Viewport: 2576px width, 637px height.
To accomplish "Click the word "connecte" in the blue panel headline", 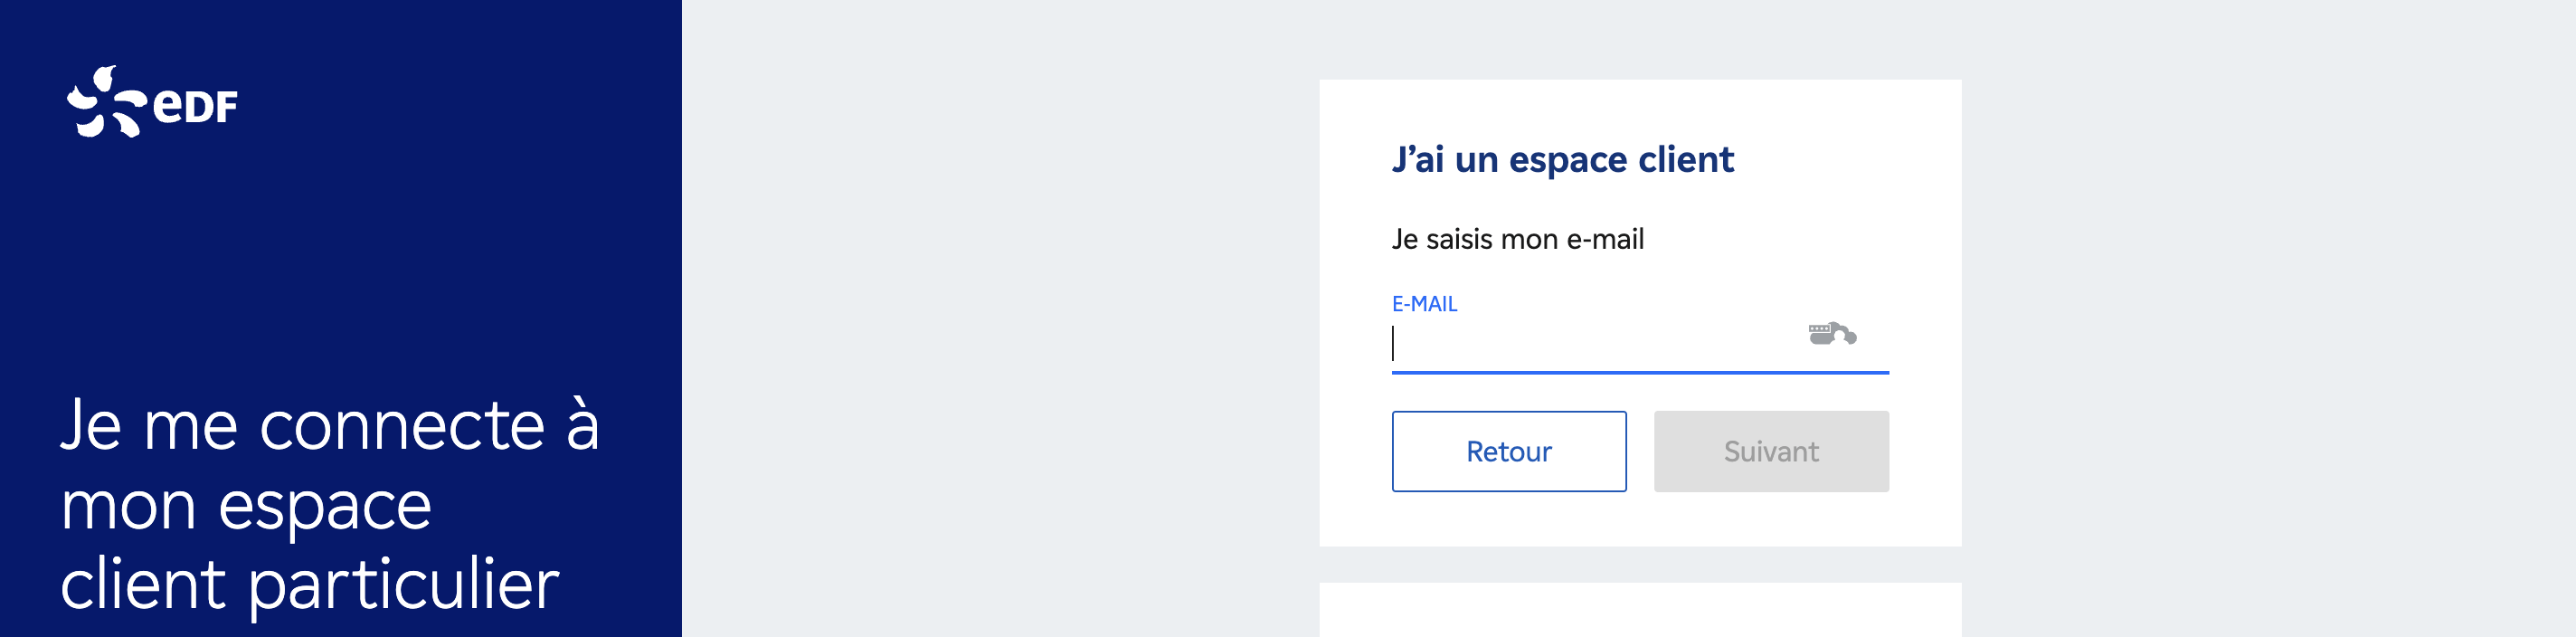I will tap(402, 426).
